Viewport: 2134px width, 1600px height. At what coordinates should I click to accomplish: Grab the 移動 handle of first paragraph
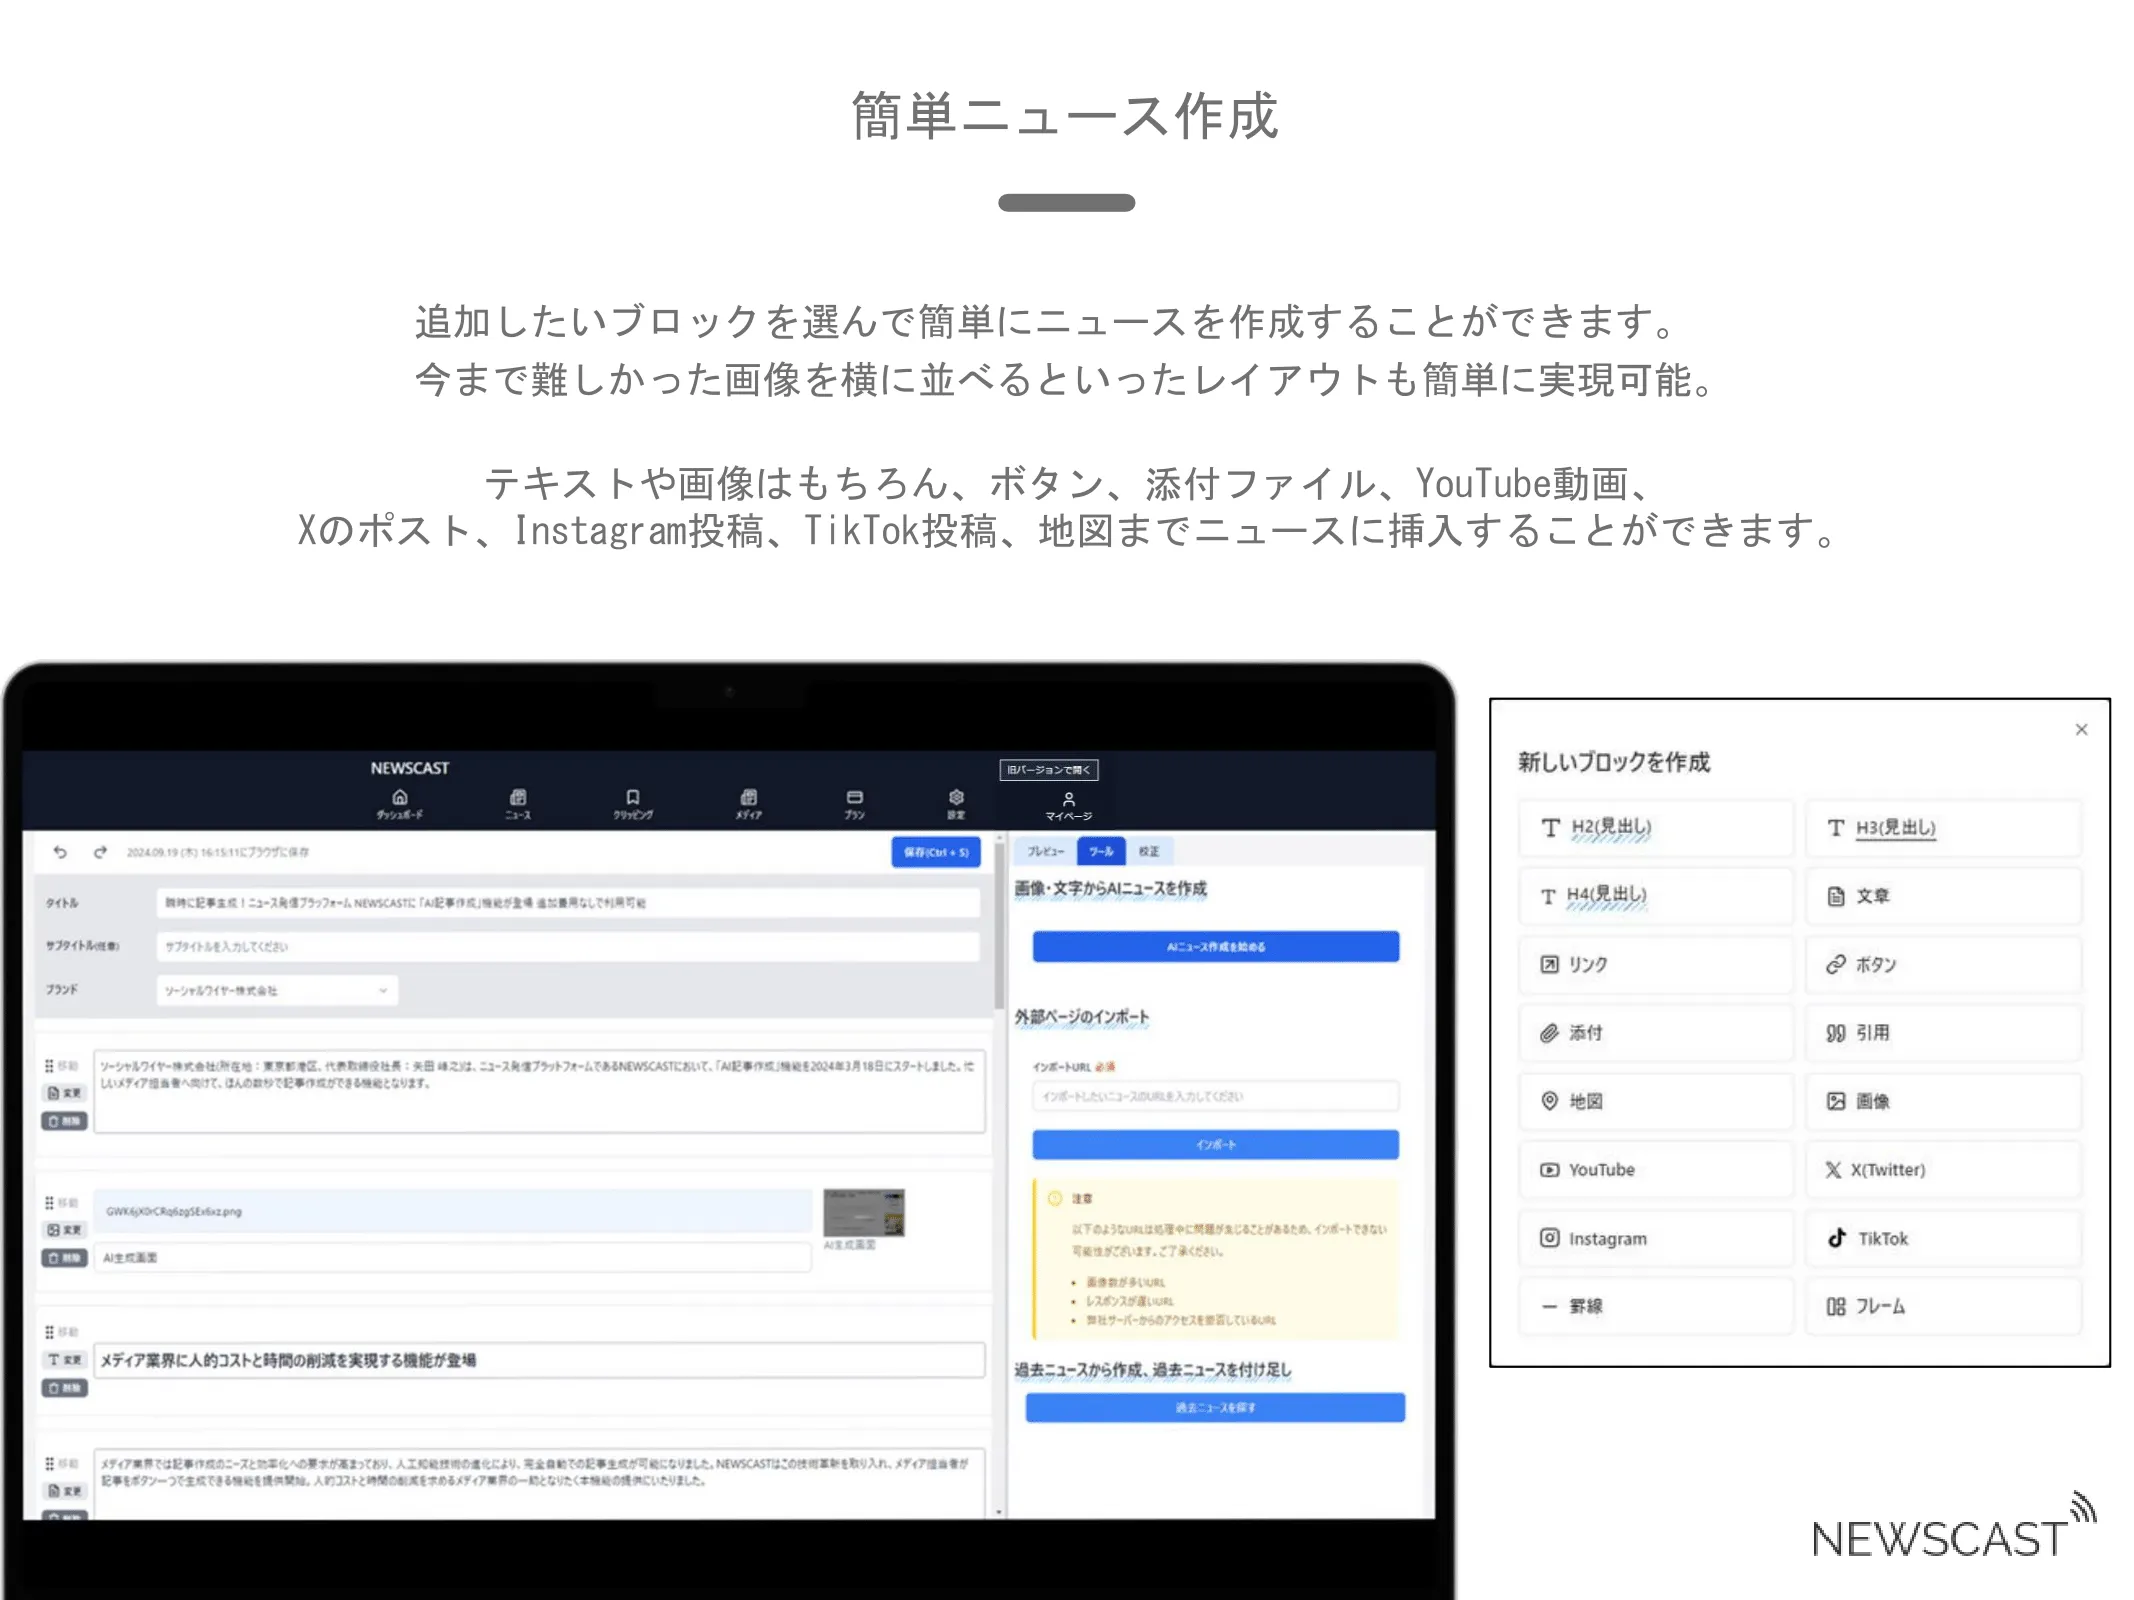(x=61, y=1066)
